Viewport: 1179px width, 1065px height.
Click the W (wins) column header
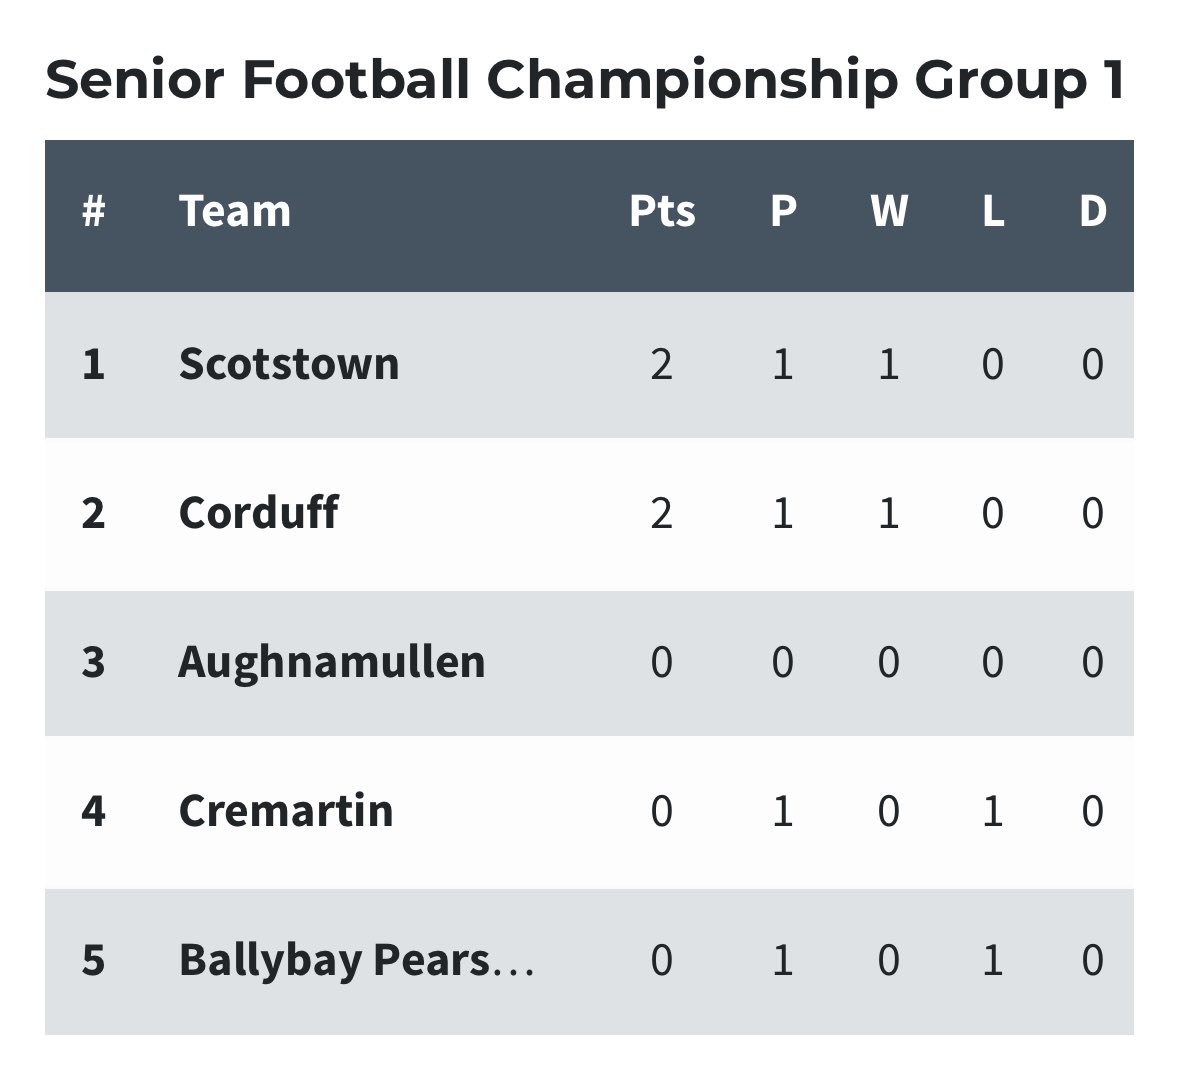click(x=889, y=211)
